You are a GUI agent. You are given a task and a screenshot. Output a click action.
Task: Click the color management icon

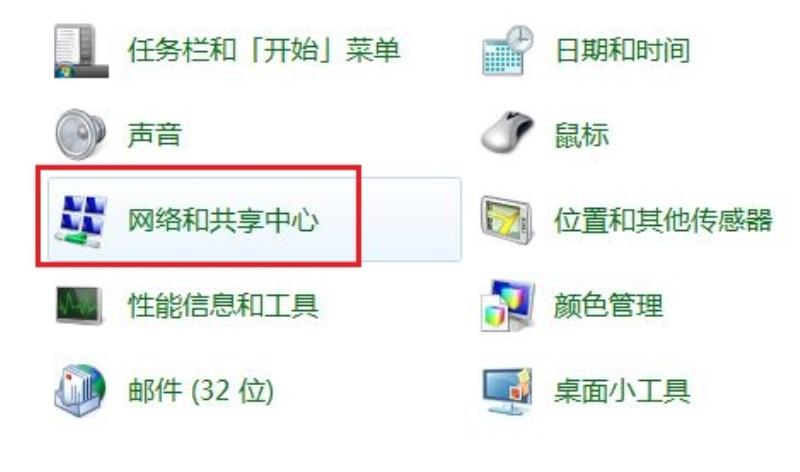point(508,306)
